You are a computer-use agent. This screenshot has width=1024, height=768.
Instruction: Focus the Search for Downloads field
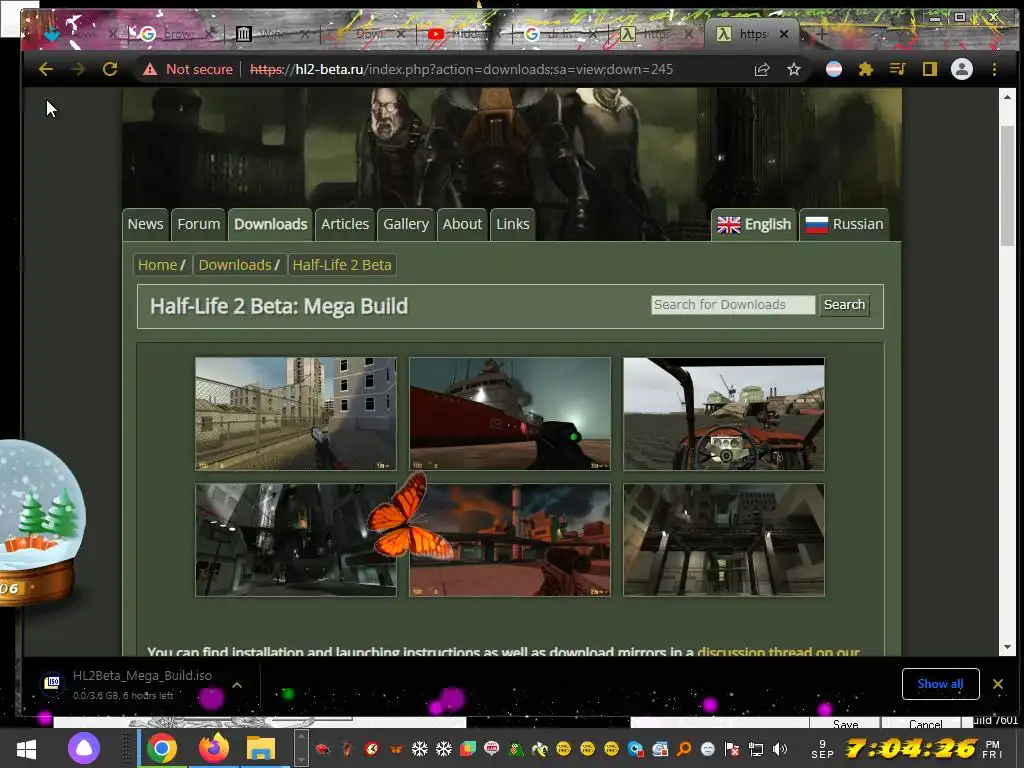click(x=733, y=304)
